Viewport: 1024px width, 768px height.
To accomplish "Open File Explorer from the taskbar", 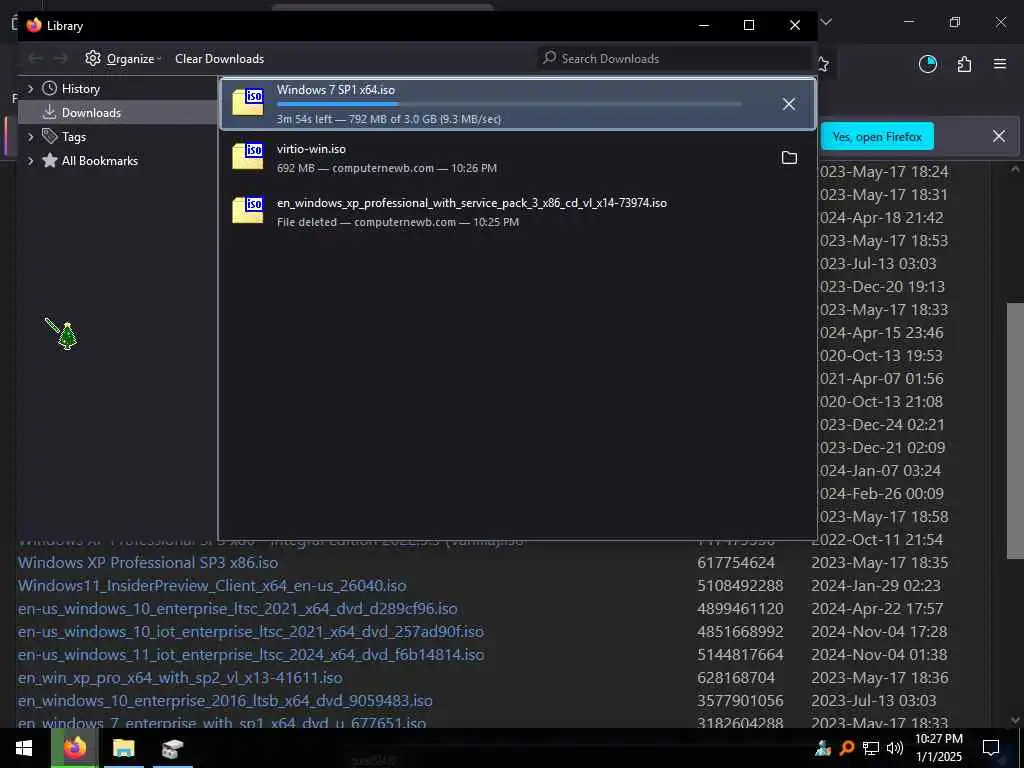I will coord(123,748).
